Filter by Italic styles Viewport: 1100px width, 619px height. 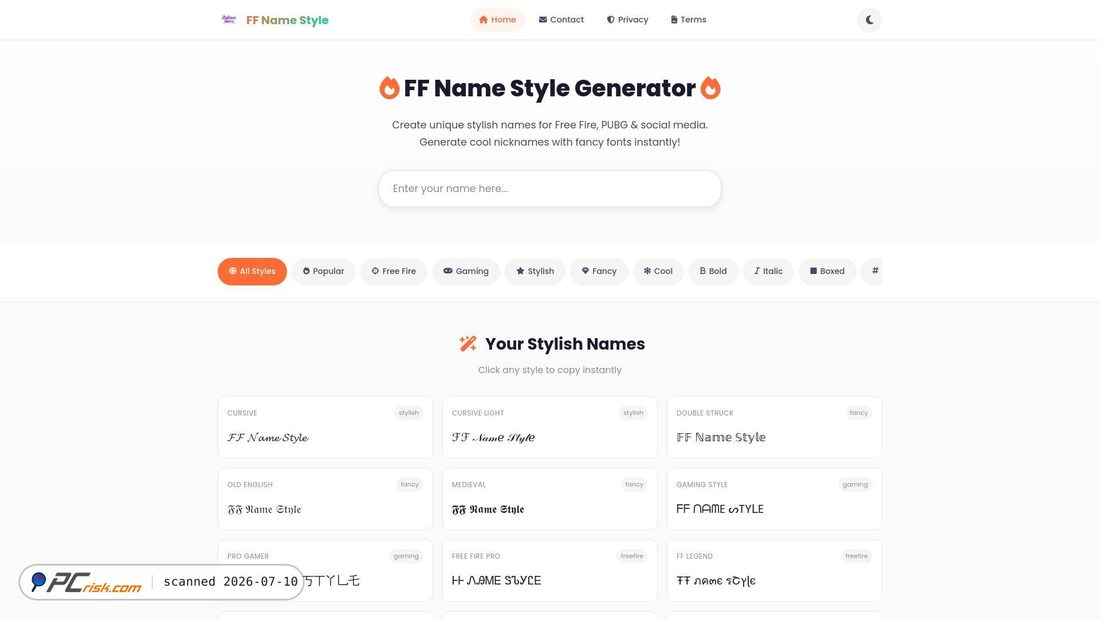[768, 271]
